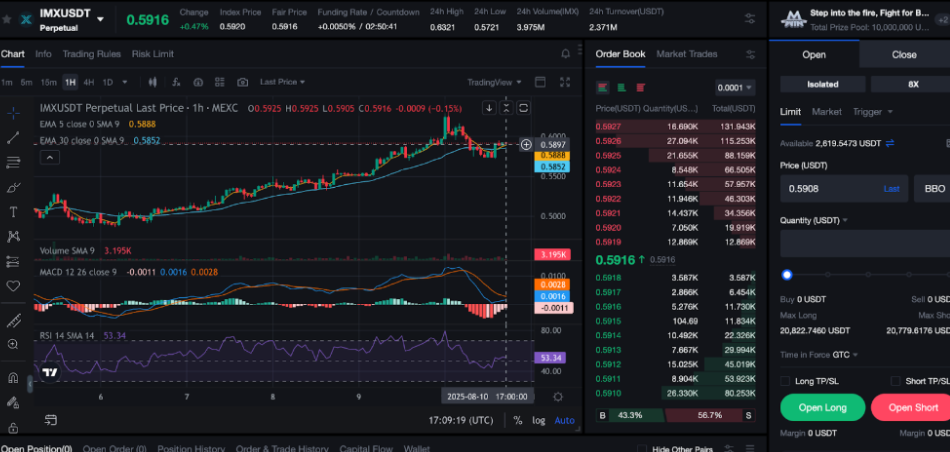This screenshot has height=452, width=950.
Task: Add IMXUSDT to favorites with star icon
Action: pyautogui.click(x=7, y=19)
